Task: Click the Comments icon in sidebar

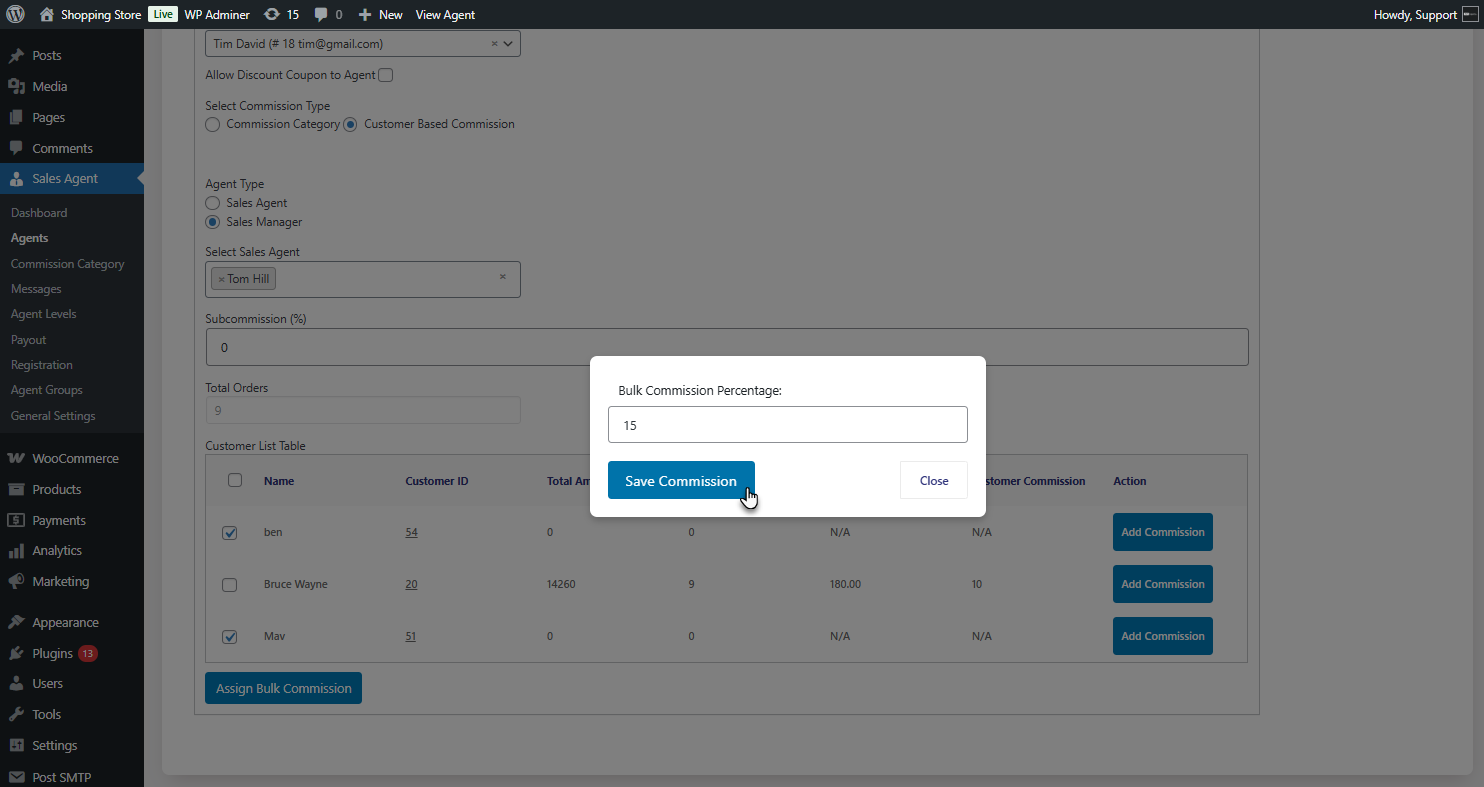Action: (16, 148)
